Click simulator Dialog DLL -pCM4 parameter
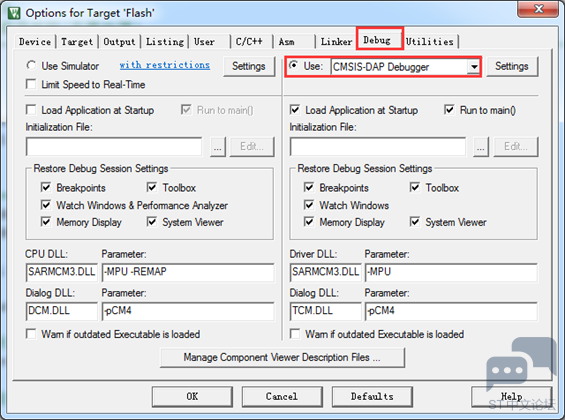The height and width of the screenshot is (420, 565). 188,311
